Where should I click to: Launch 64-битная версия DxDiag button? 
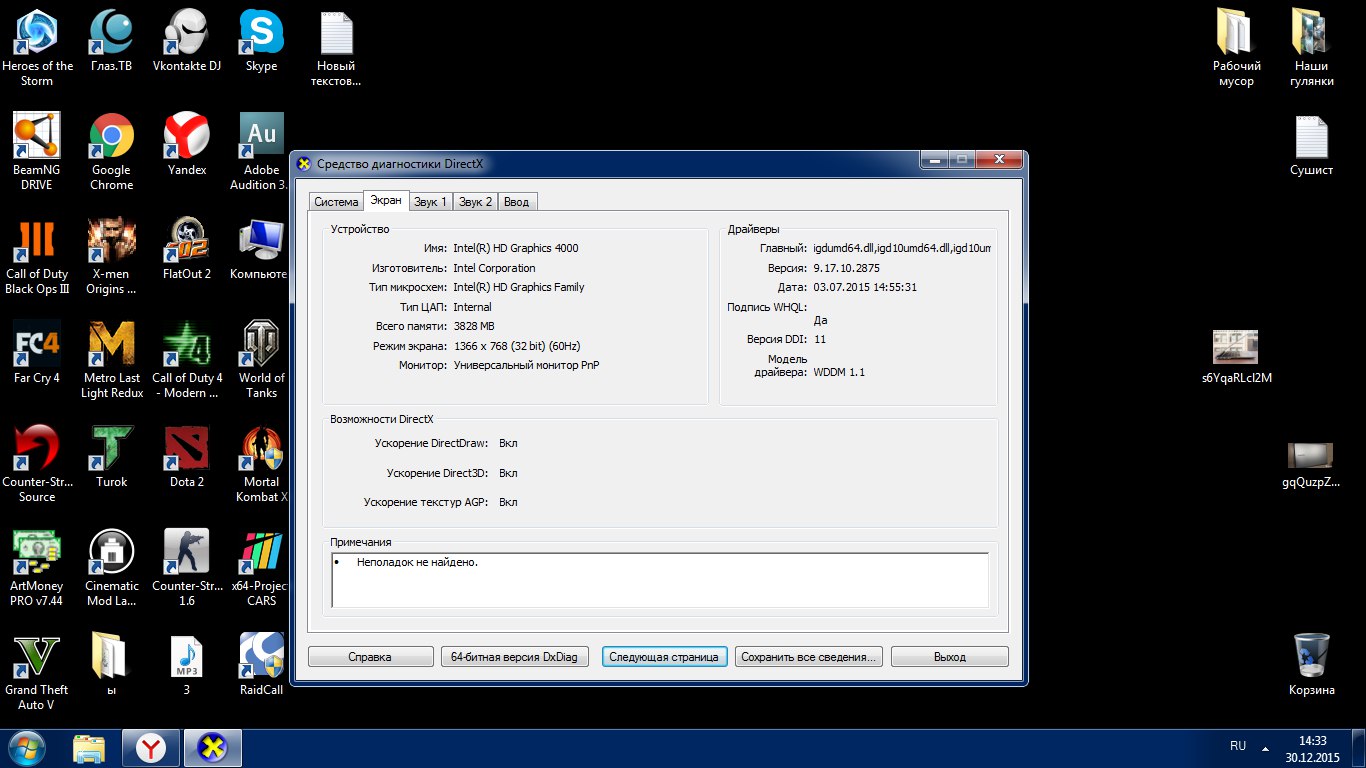(x=515, y=657)
